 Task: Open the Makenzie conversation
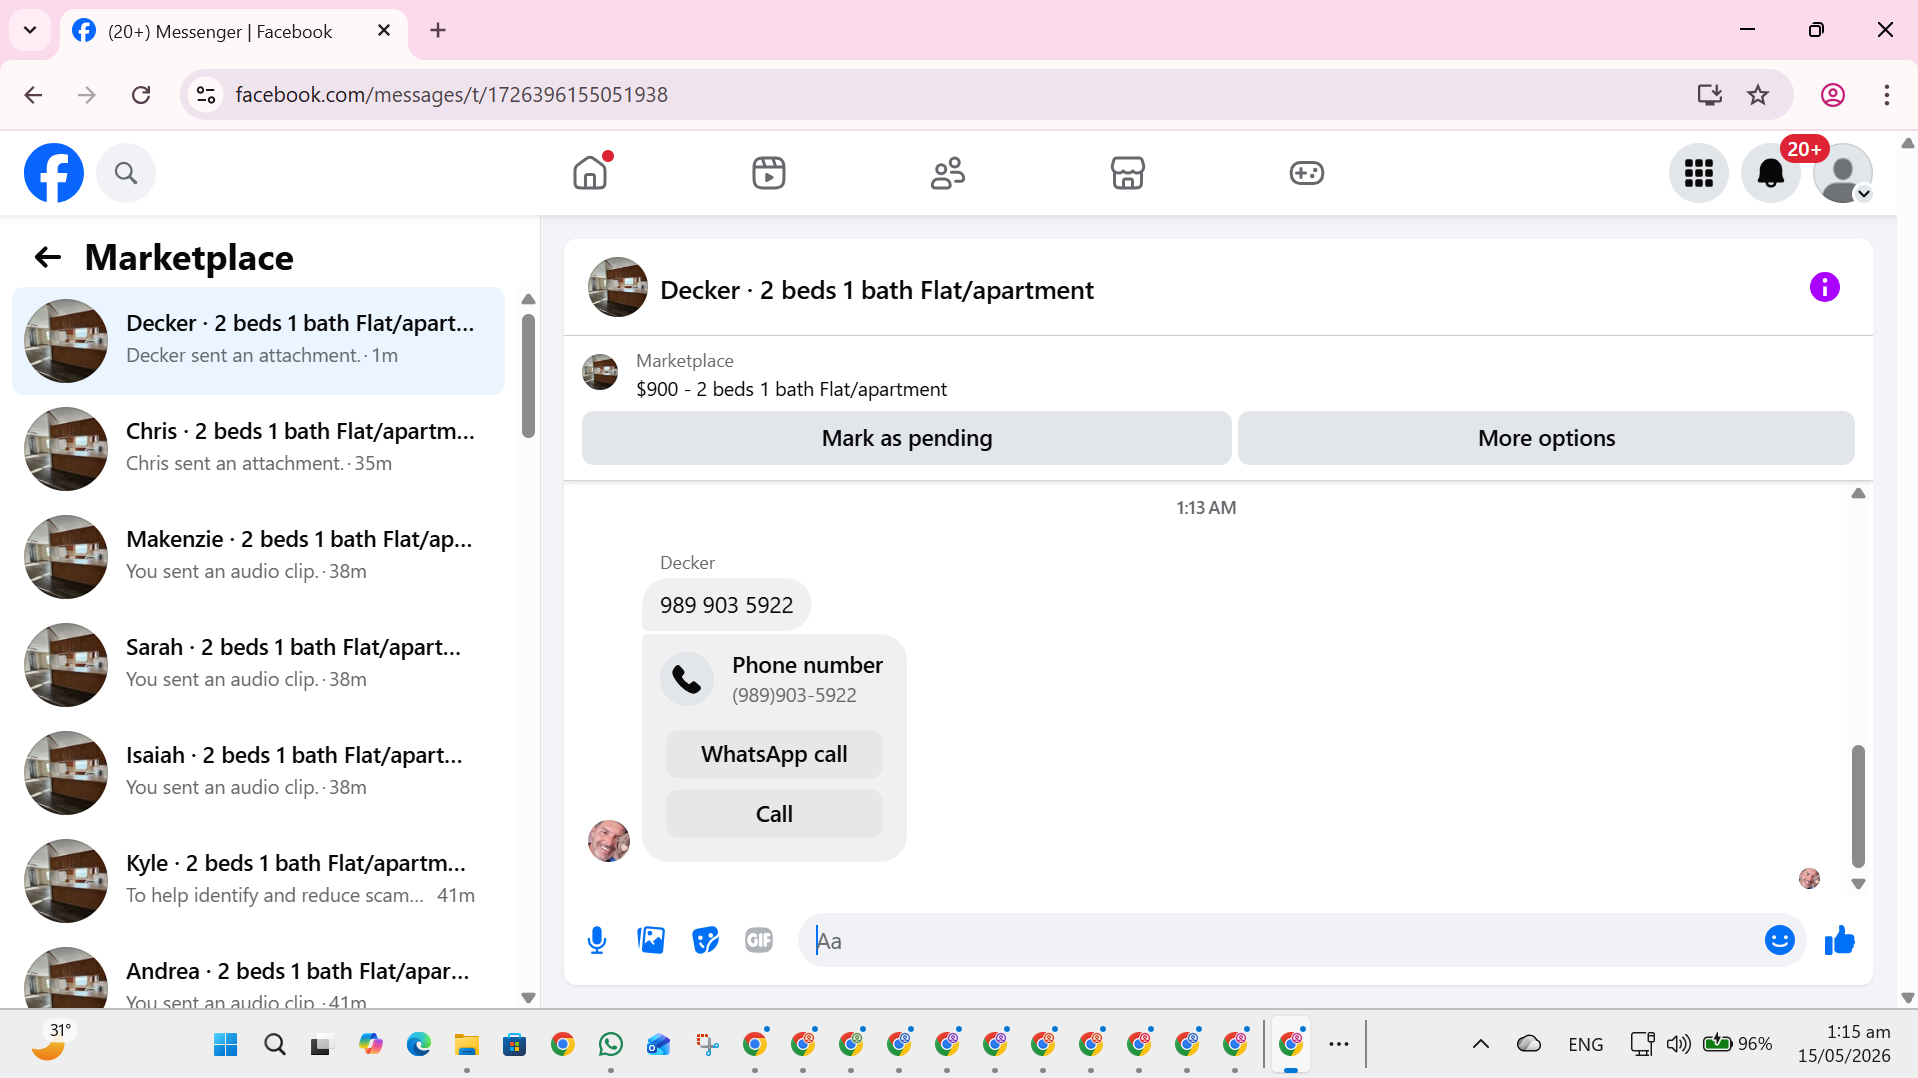point(258,557)
